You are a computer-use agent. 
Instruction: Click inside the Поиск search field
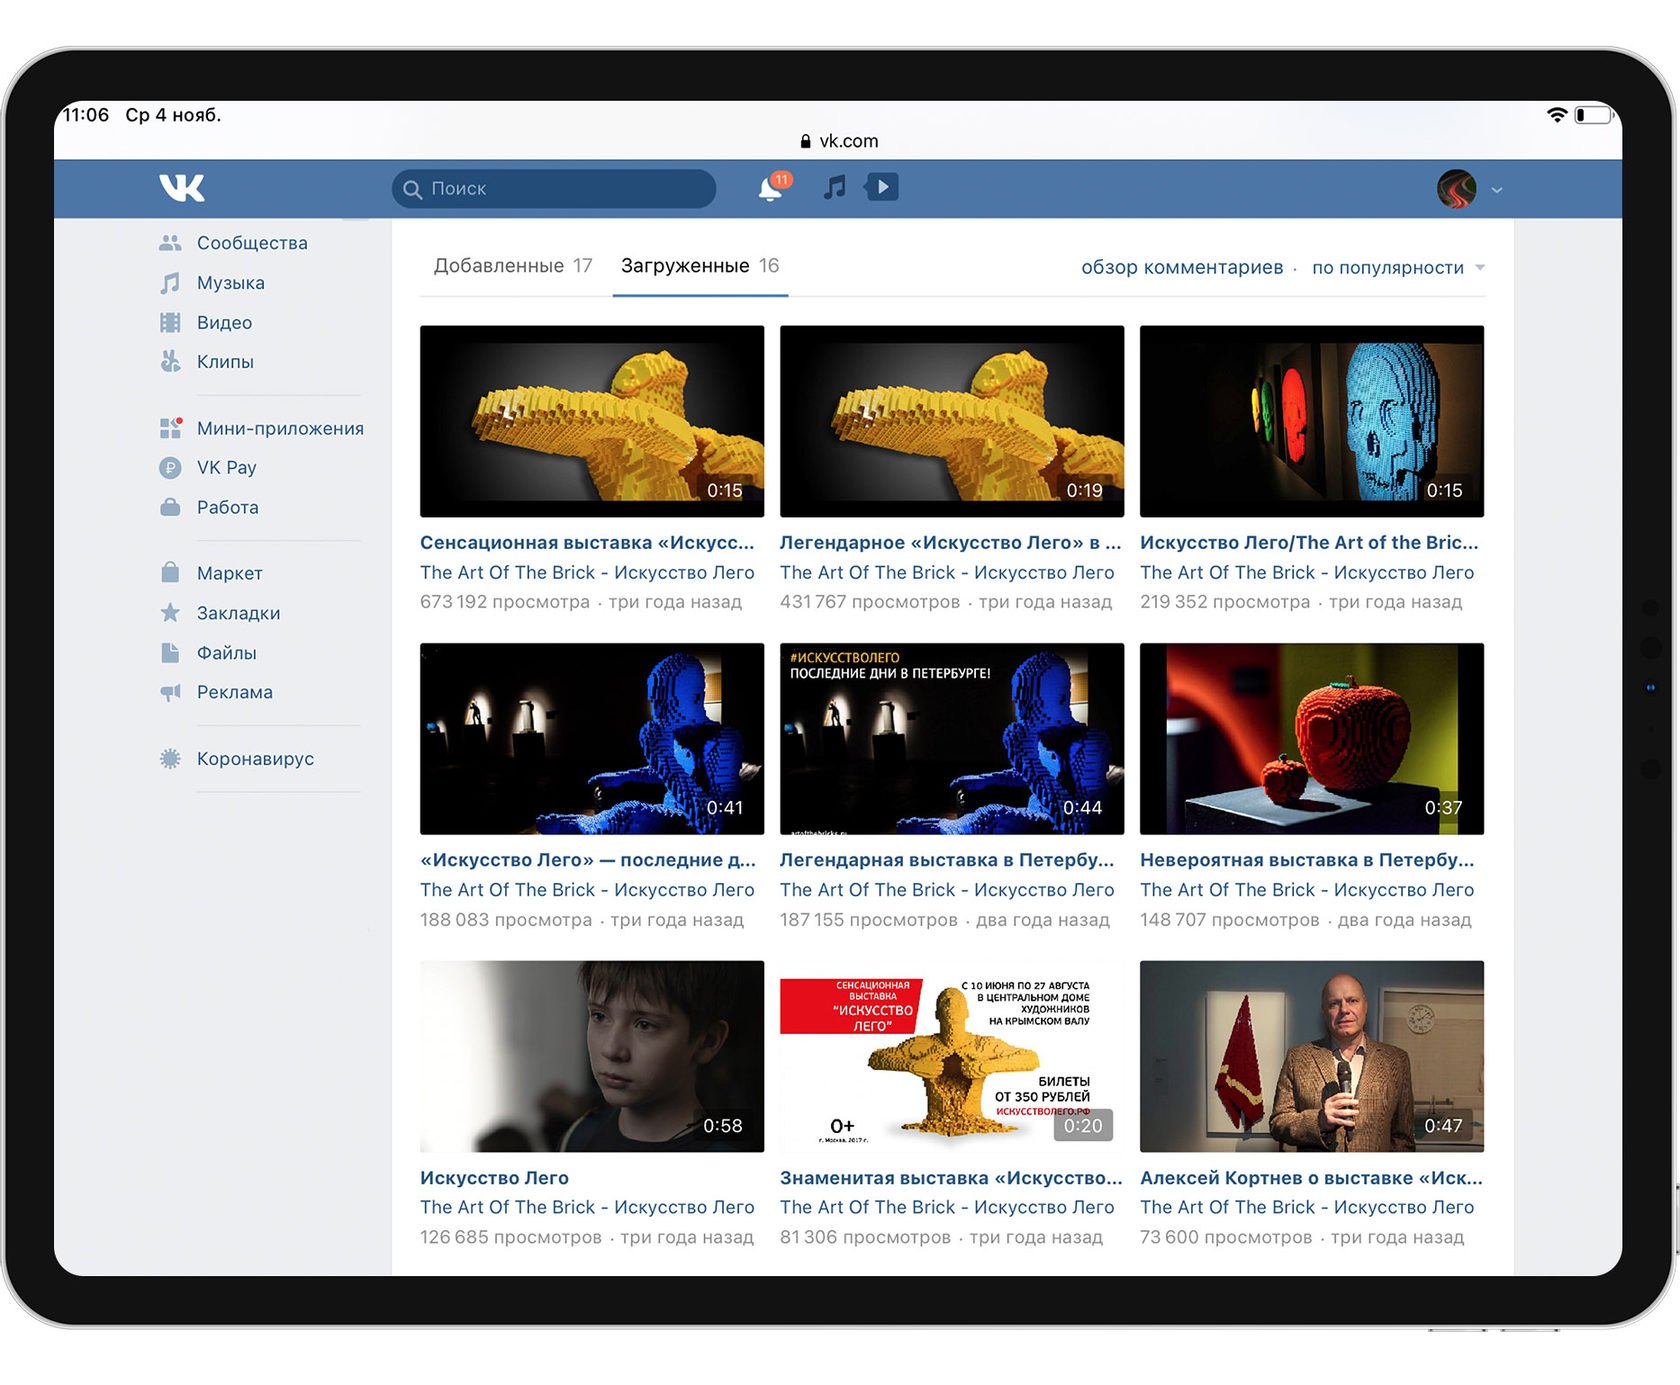554,188
